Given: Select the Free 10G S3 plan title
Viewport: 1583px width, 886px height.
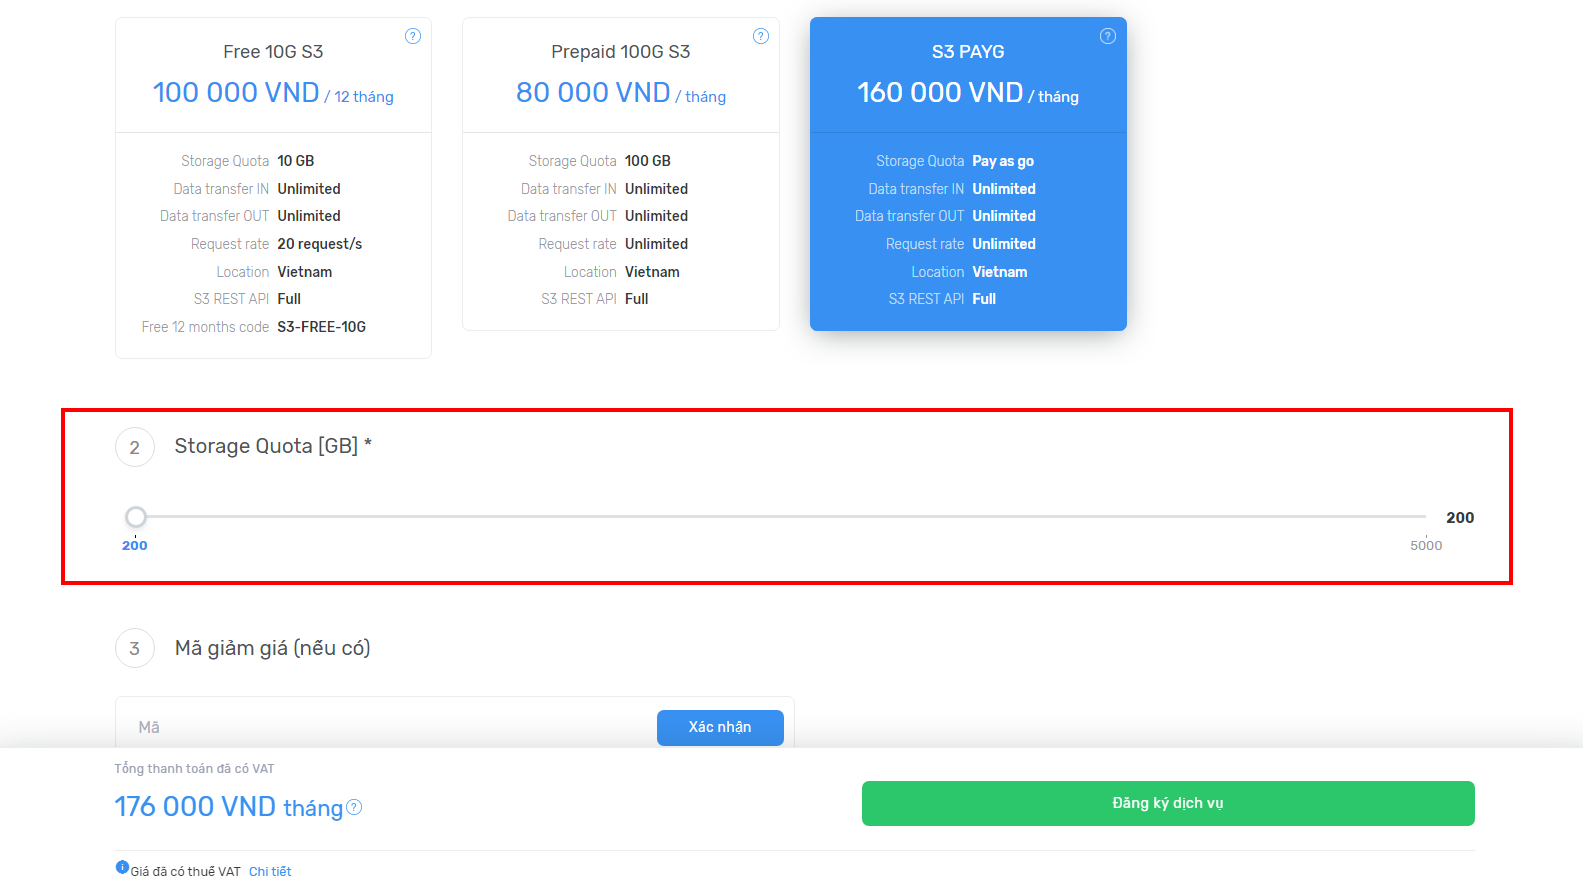Looking at the screenshot, I should coord(273,52).
